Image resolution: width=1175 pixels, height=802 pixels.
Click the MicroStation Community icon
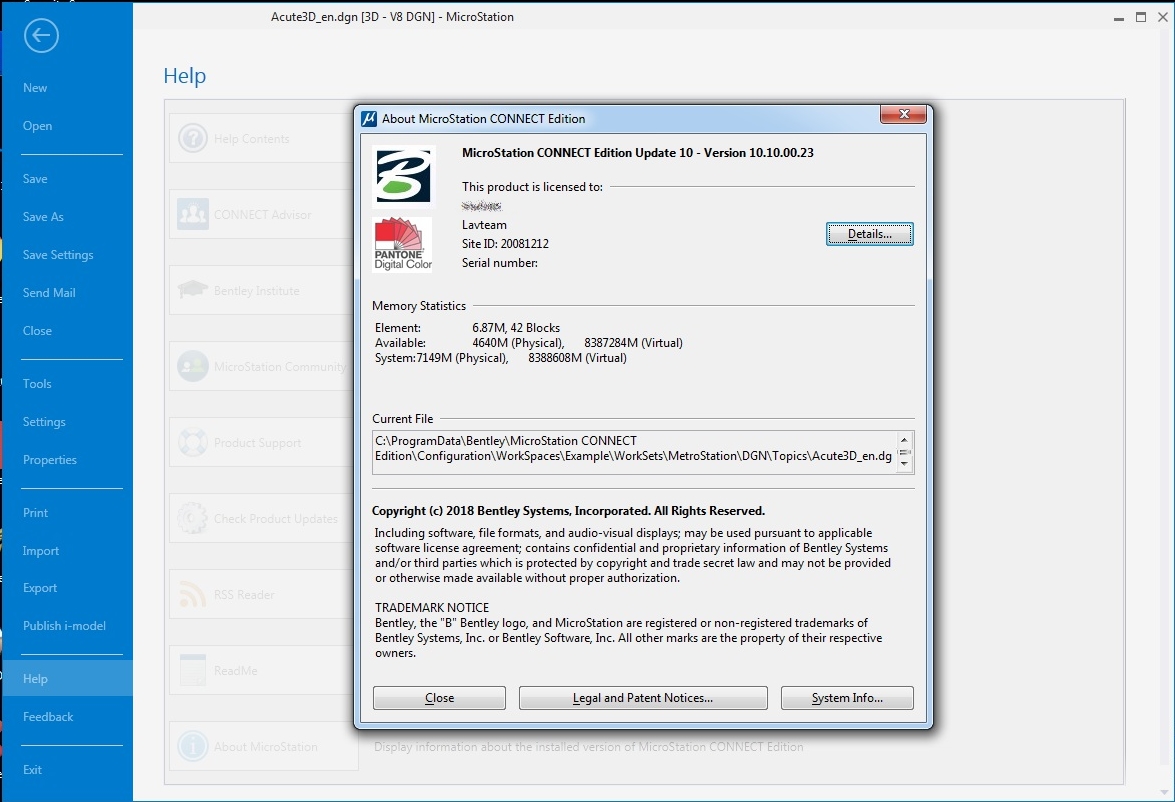click(193, 367)
